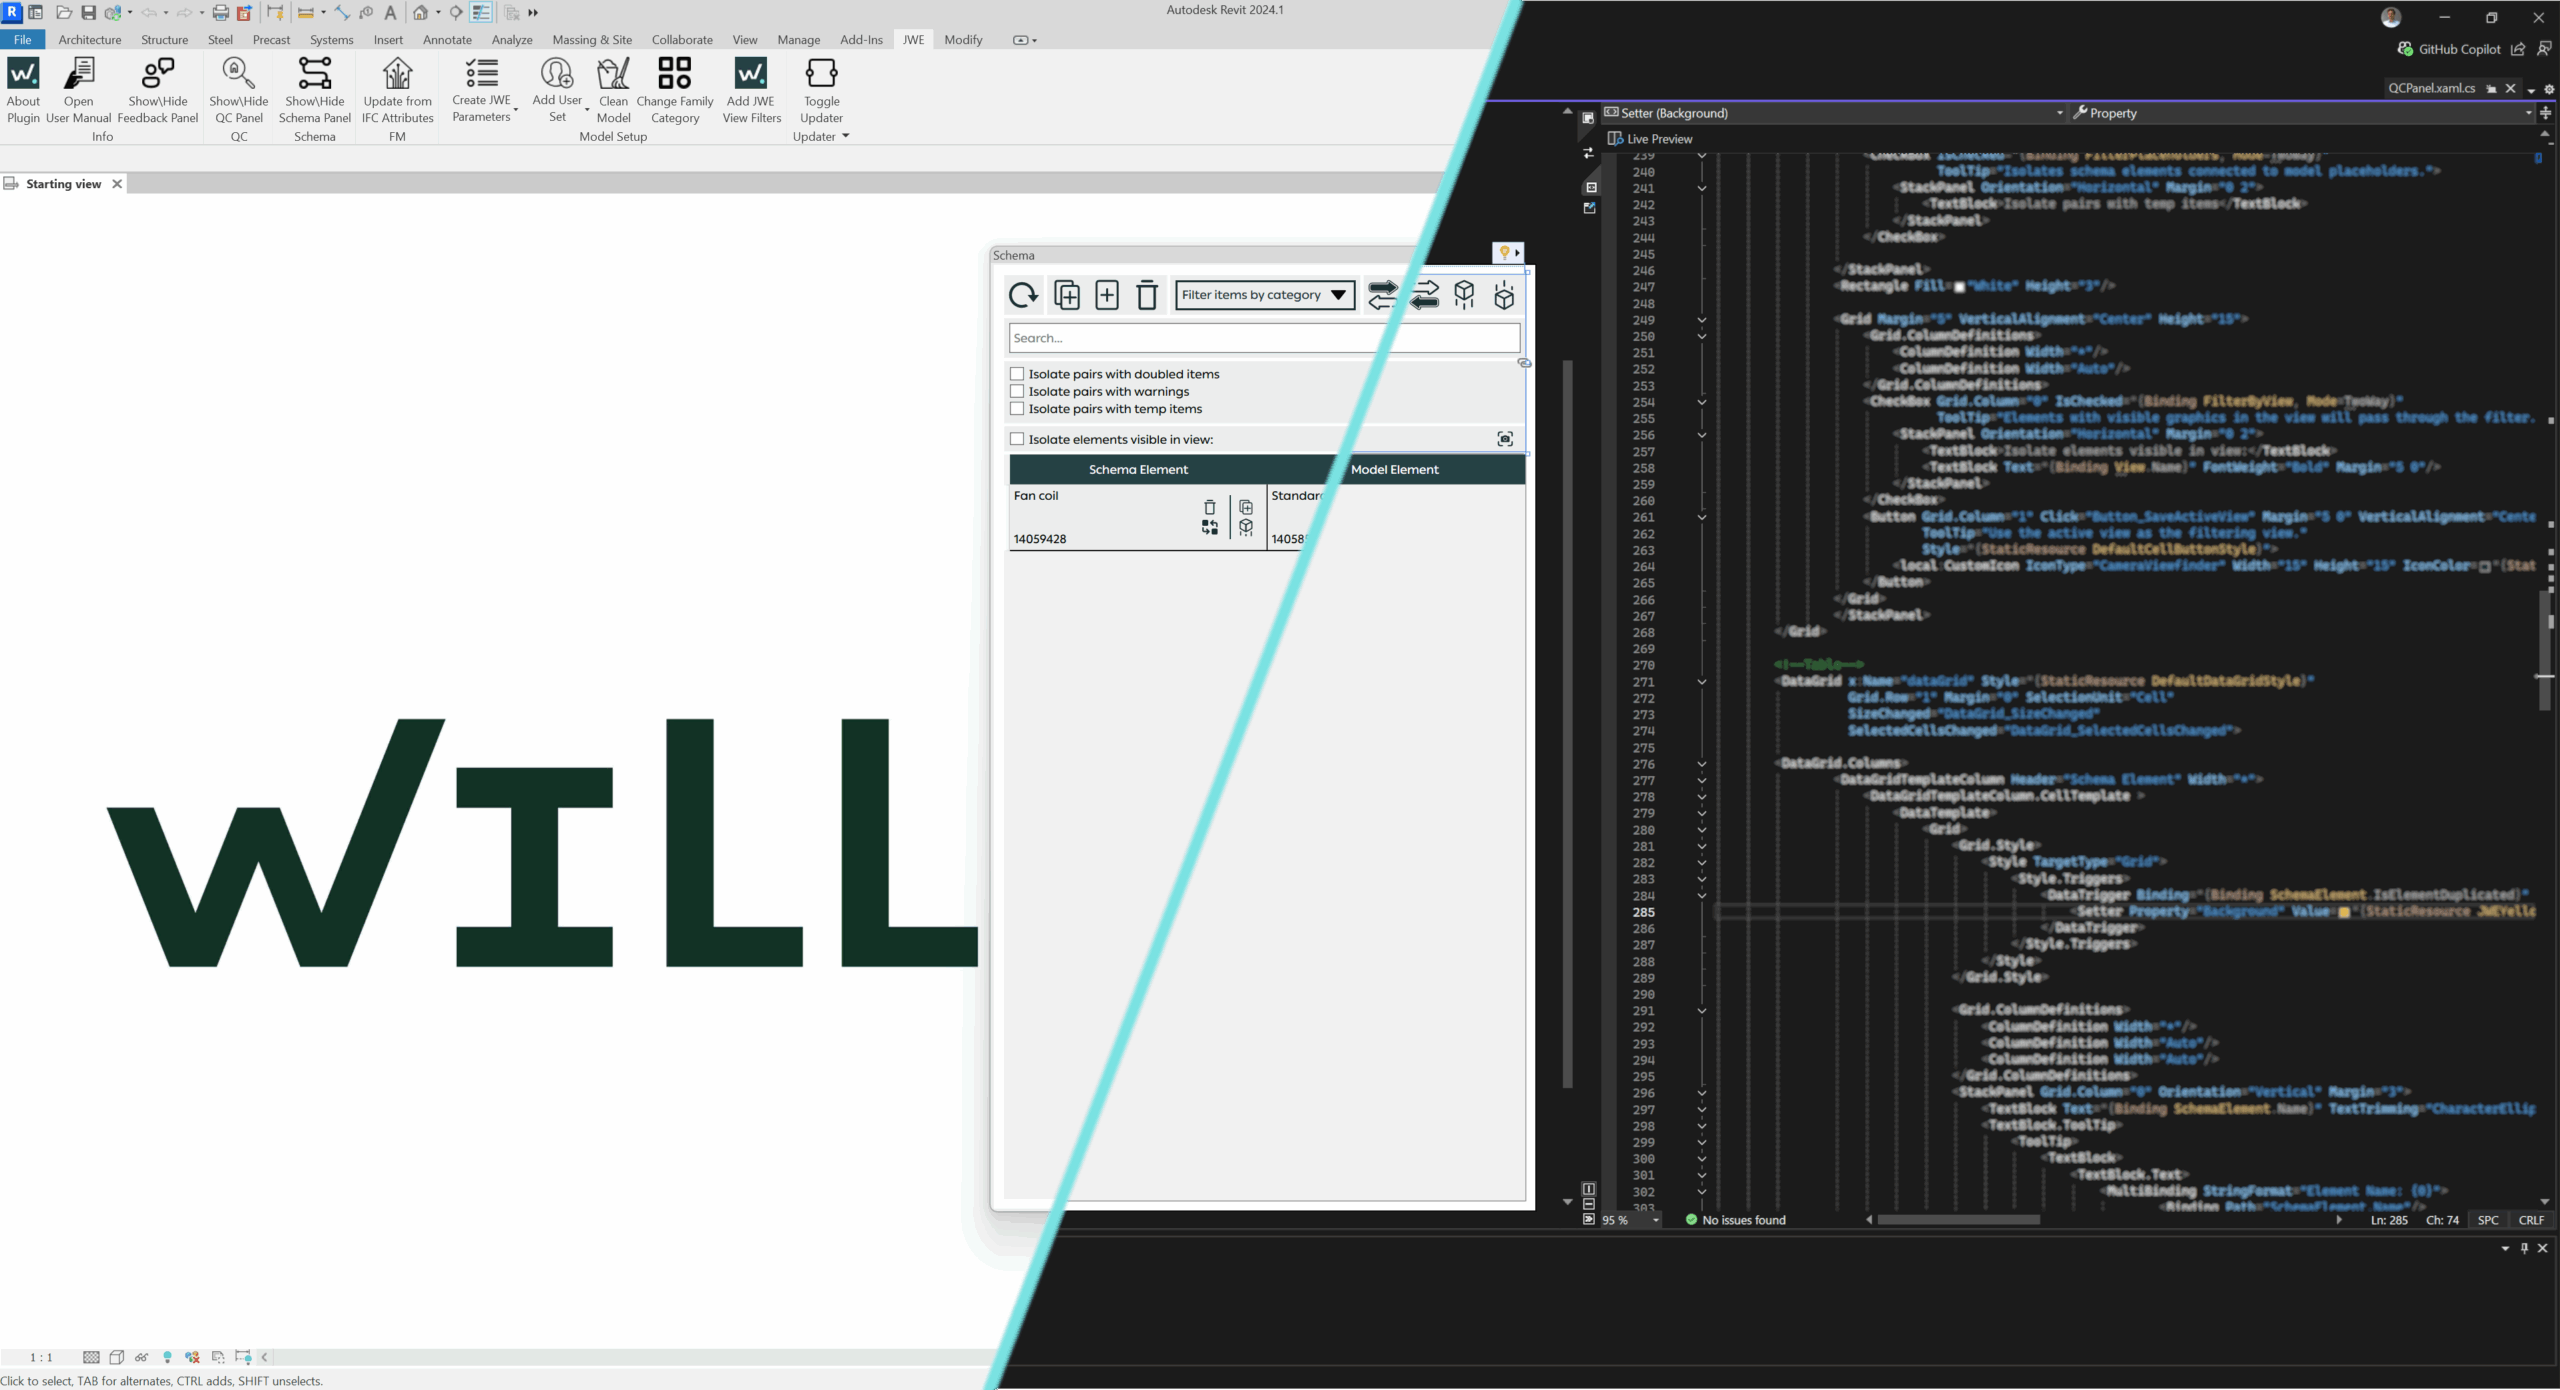Open the Collaborate ribbon tab
Image resolution: width=2560 pixels, height=1390 pixels.
pyautogui.click(x=682, y=39)
